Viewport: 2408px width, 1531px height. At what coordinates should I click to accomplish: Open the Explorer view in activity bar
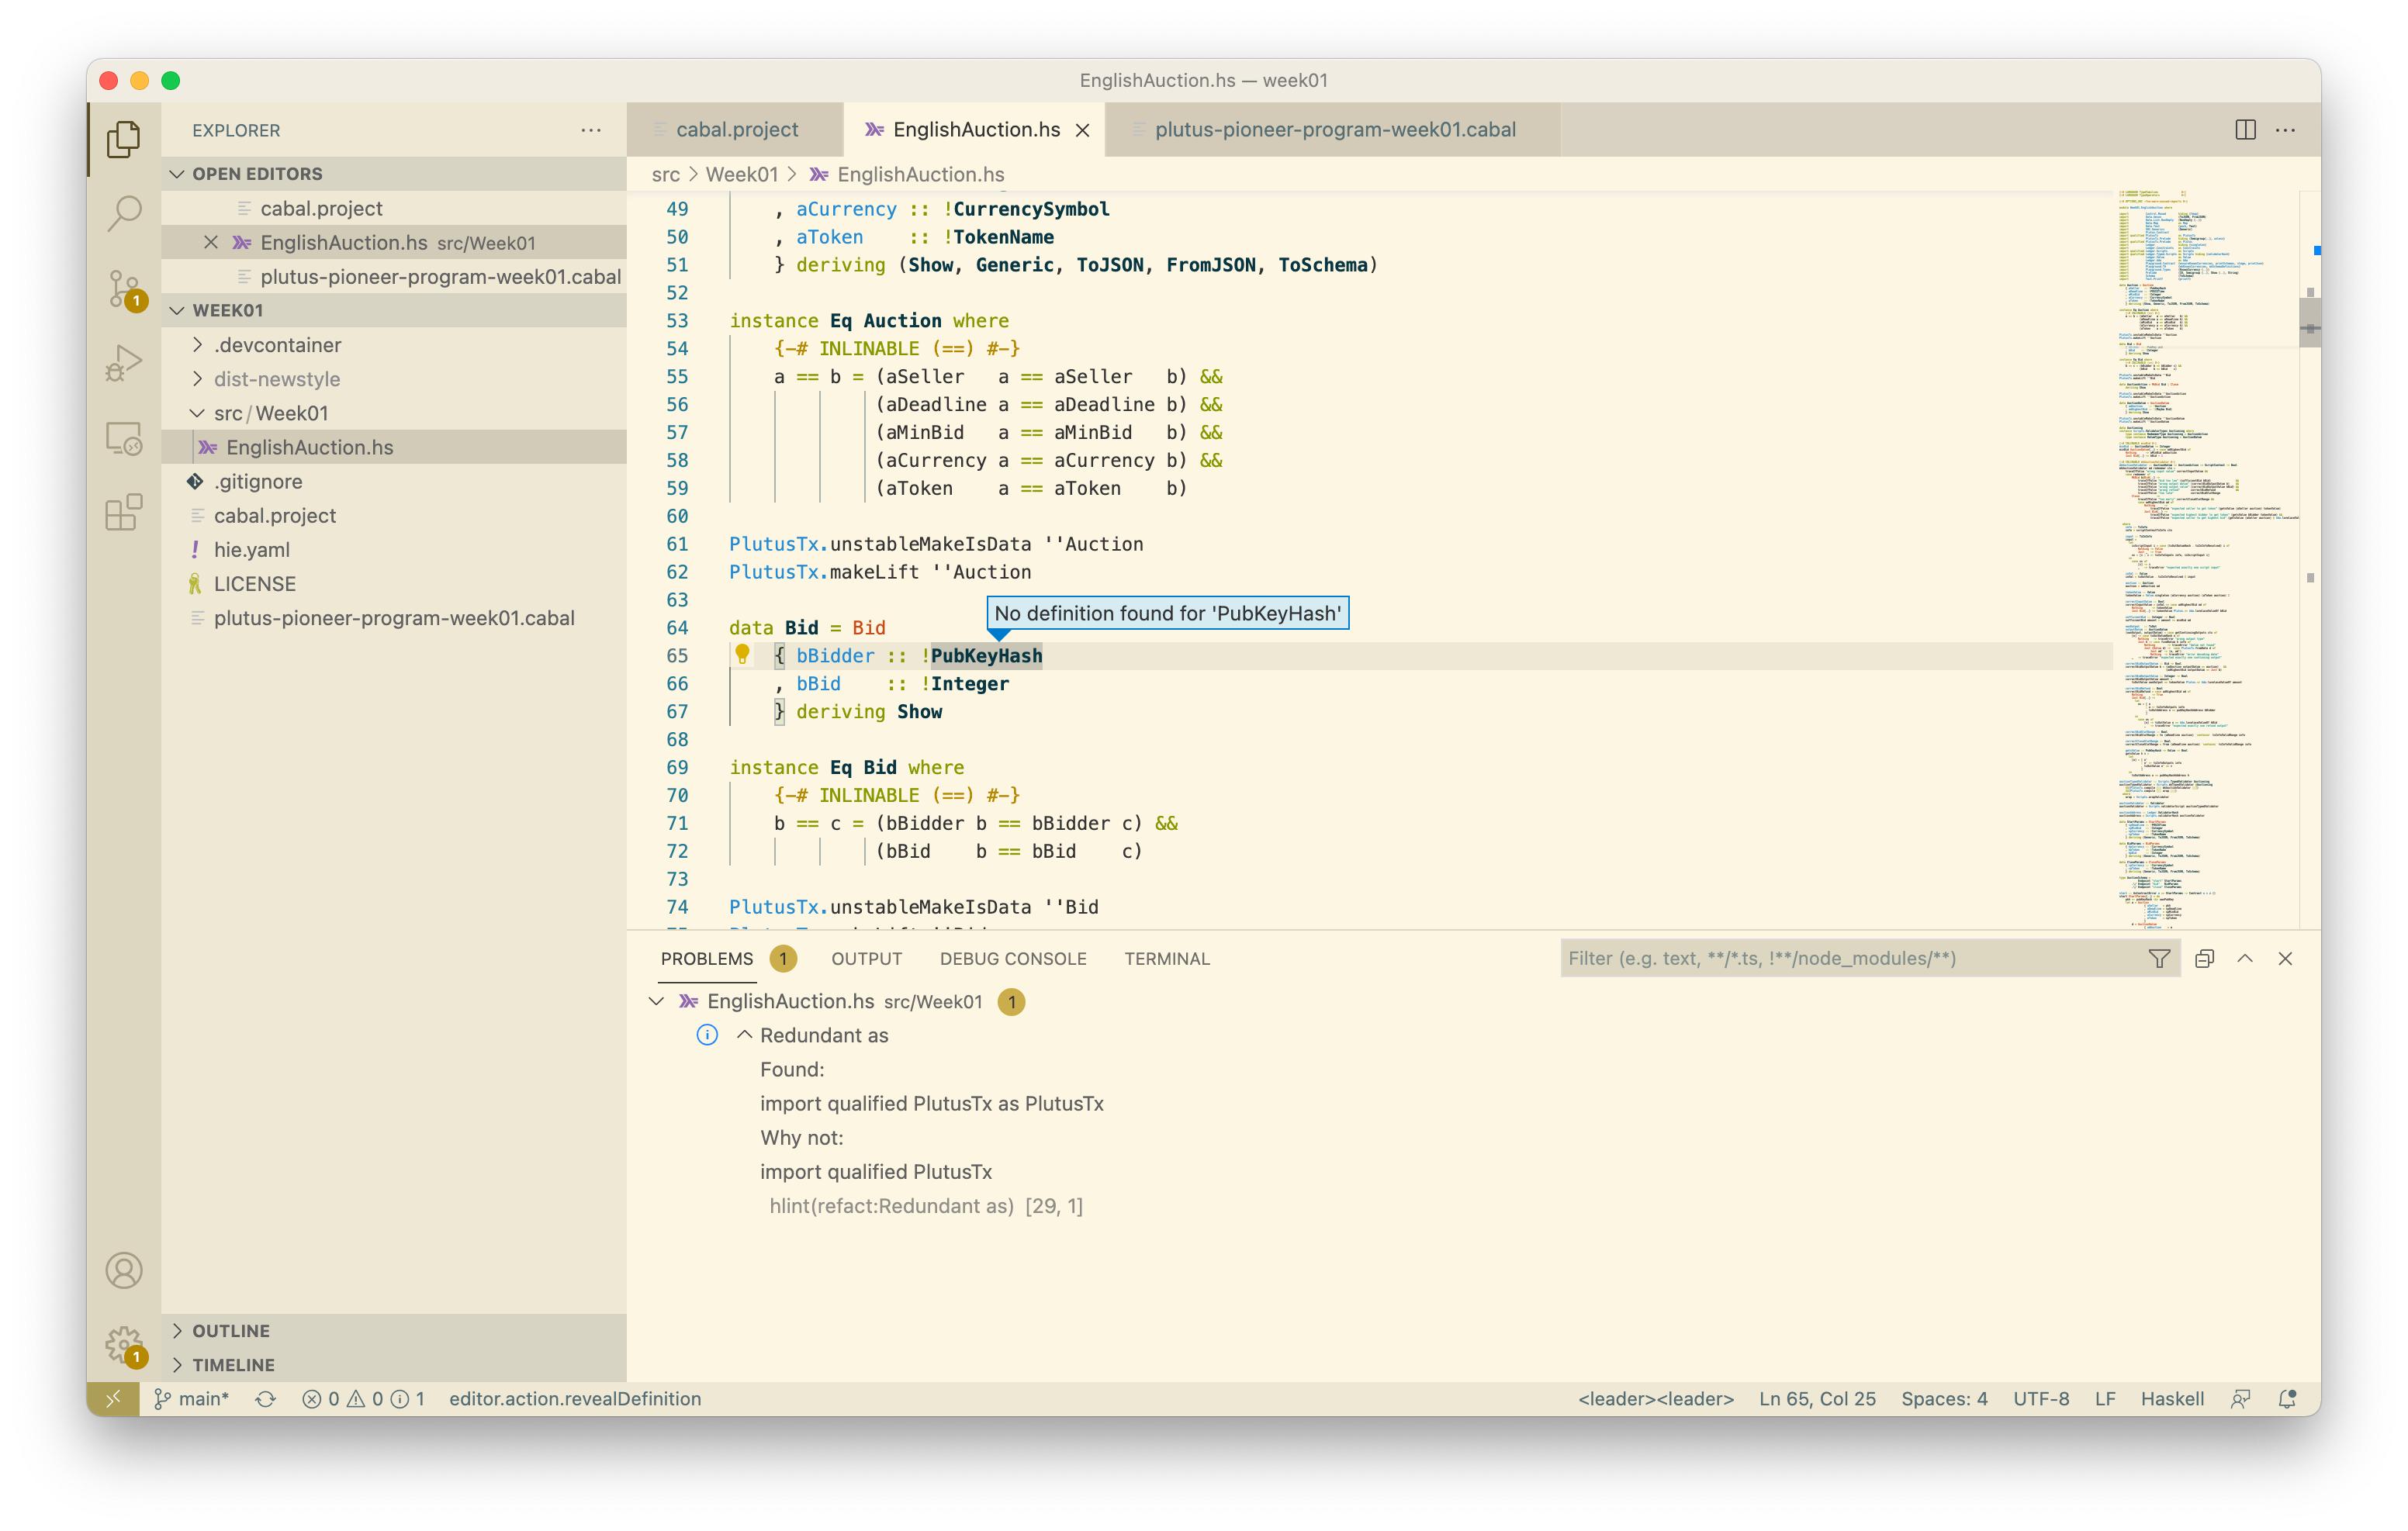123,139
